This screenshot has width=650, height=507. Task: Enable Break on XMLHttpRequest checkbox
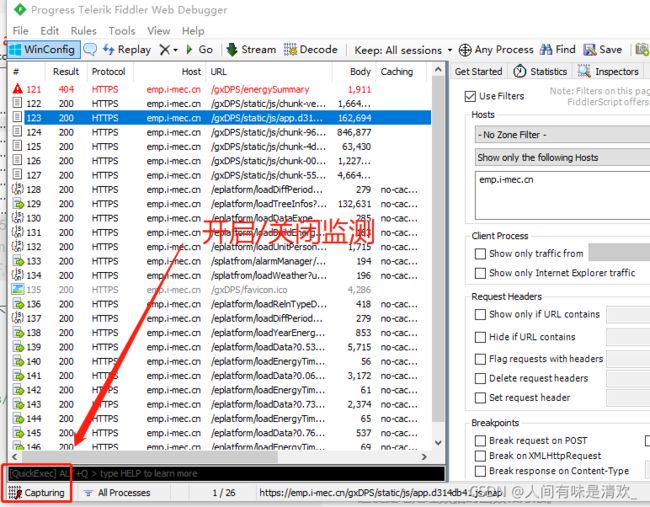click(480, 456)
